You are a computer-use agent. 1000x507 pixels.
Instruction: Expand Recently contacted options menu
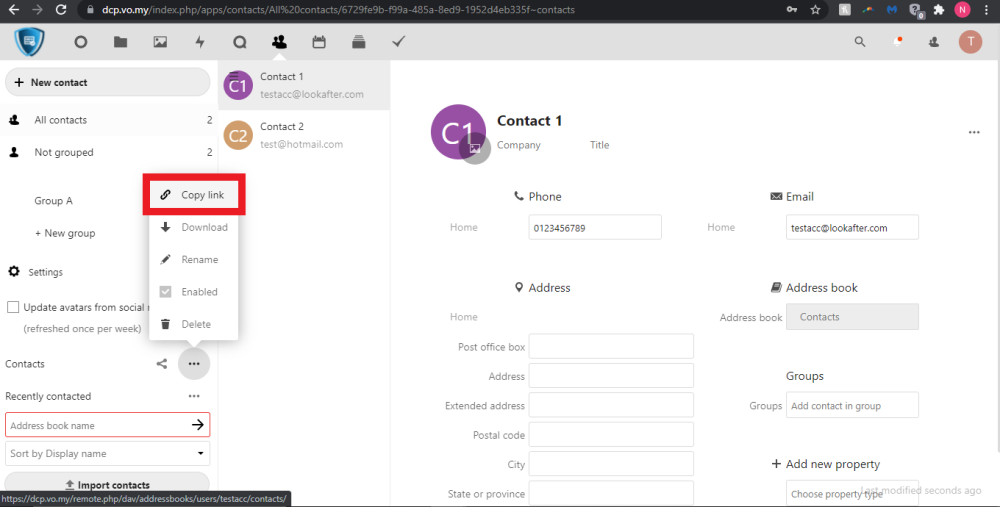coord(194,396)
